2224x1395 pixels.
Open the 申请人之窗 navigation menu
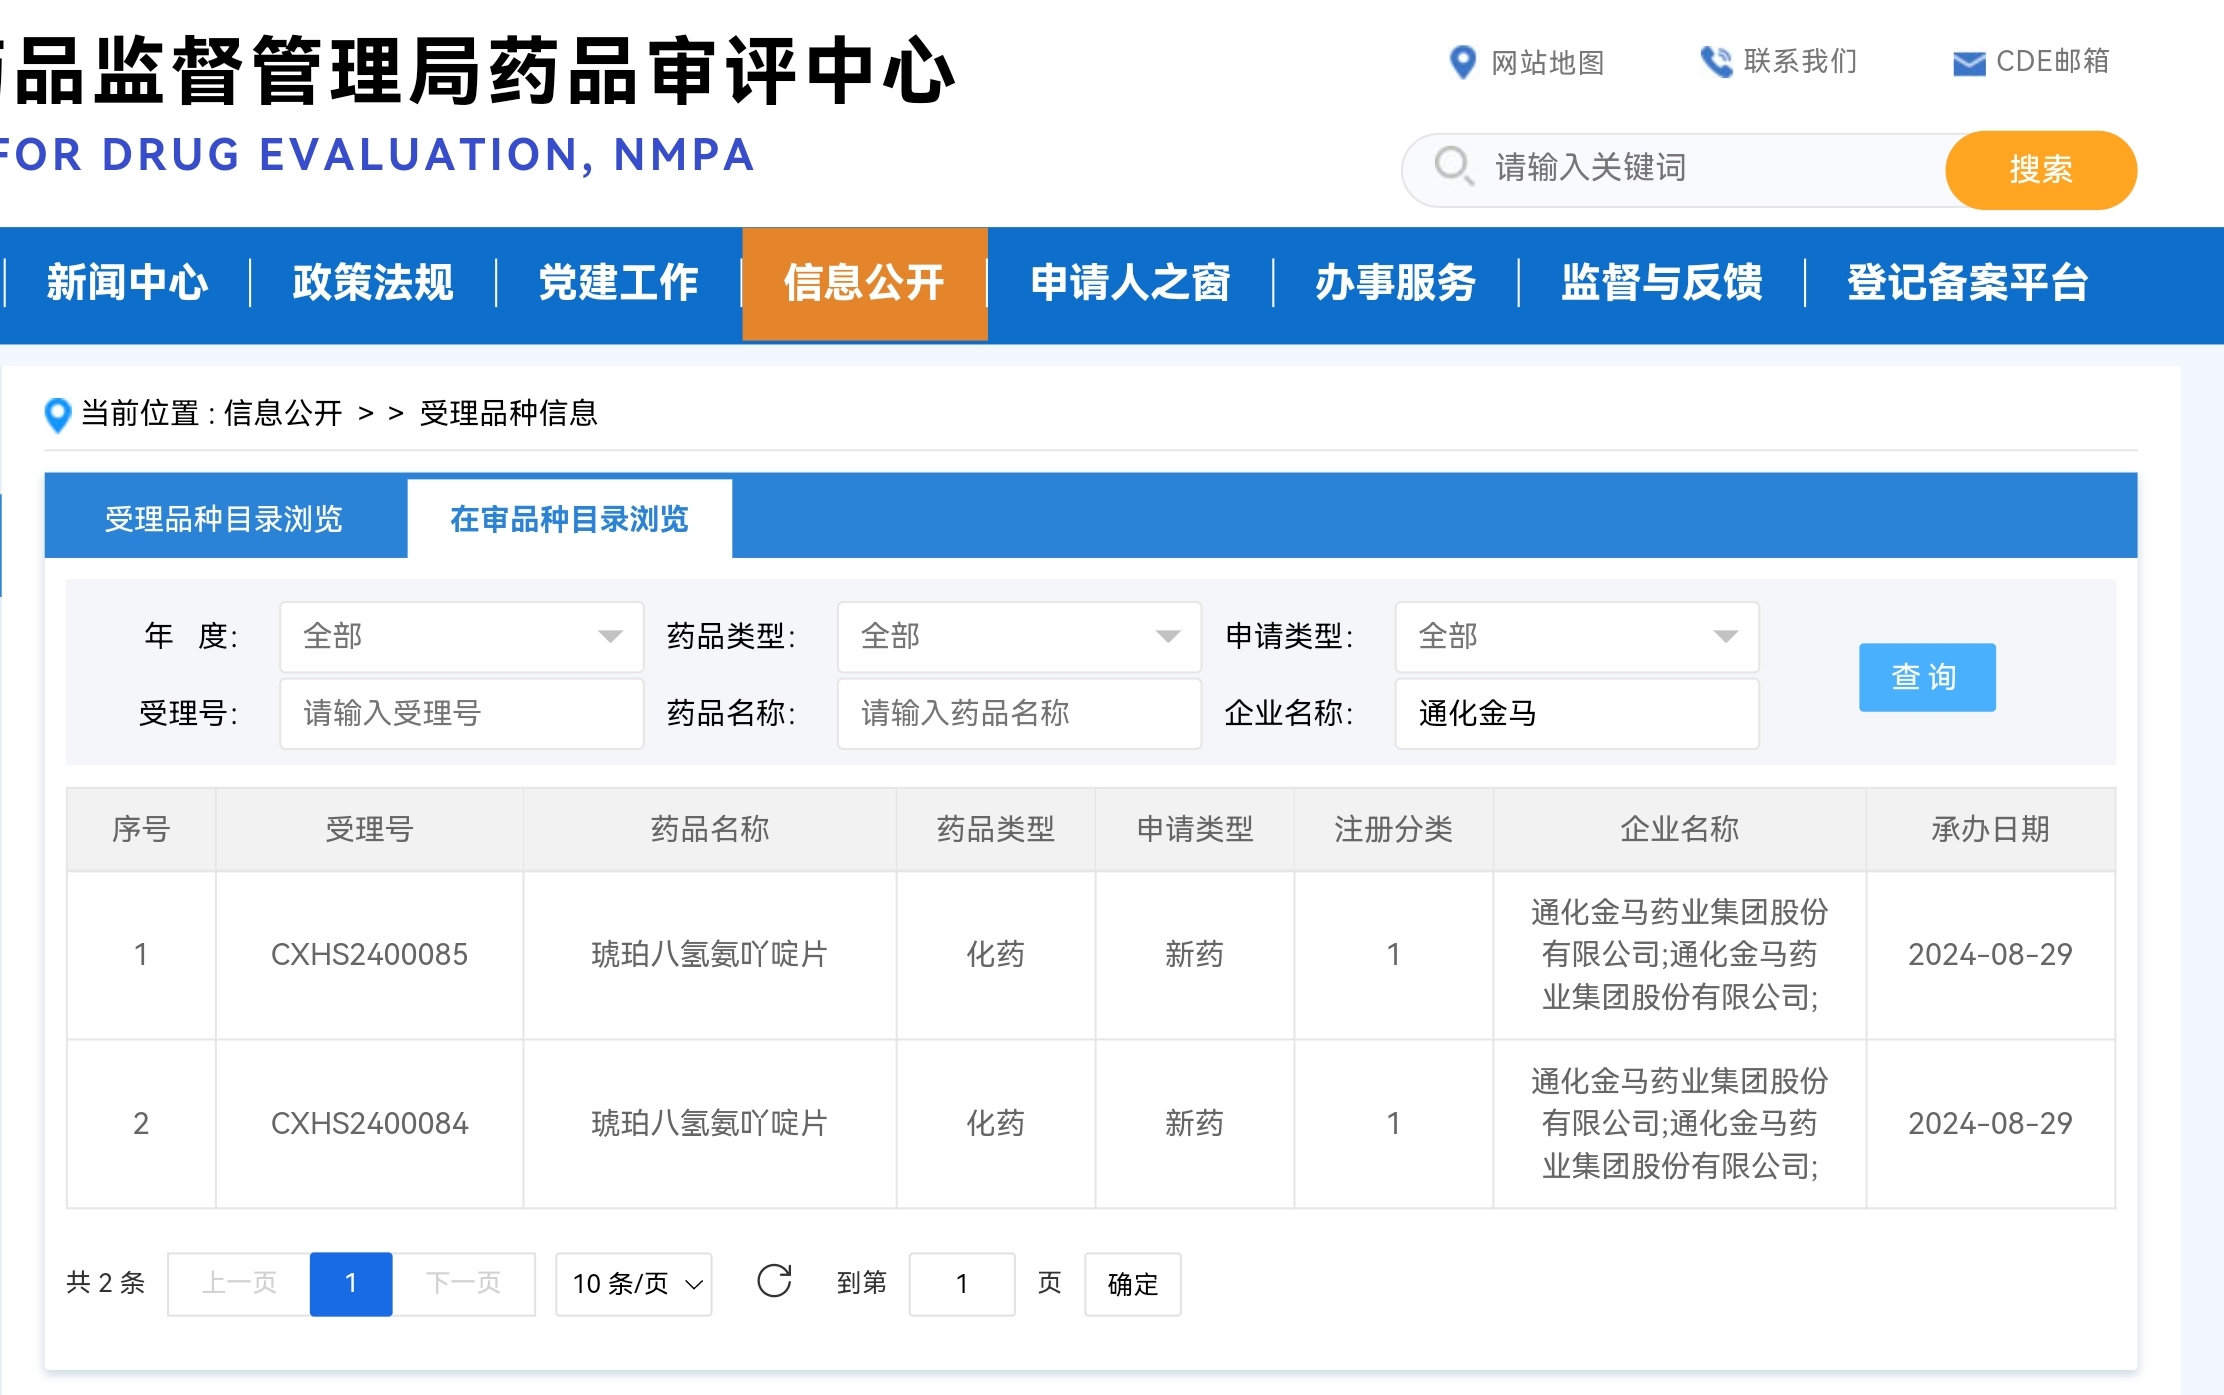pyautogui.click(x=1130, y=283)
